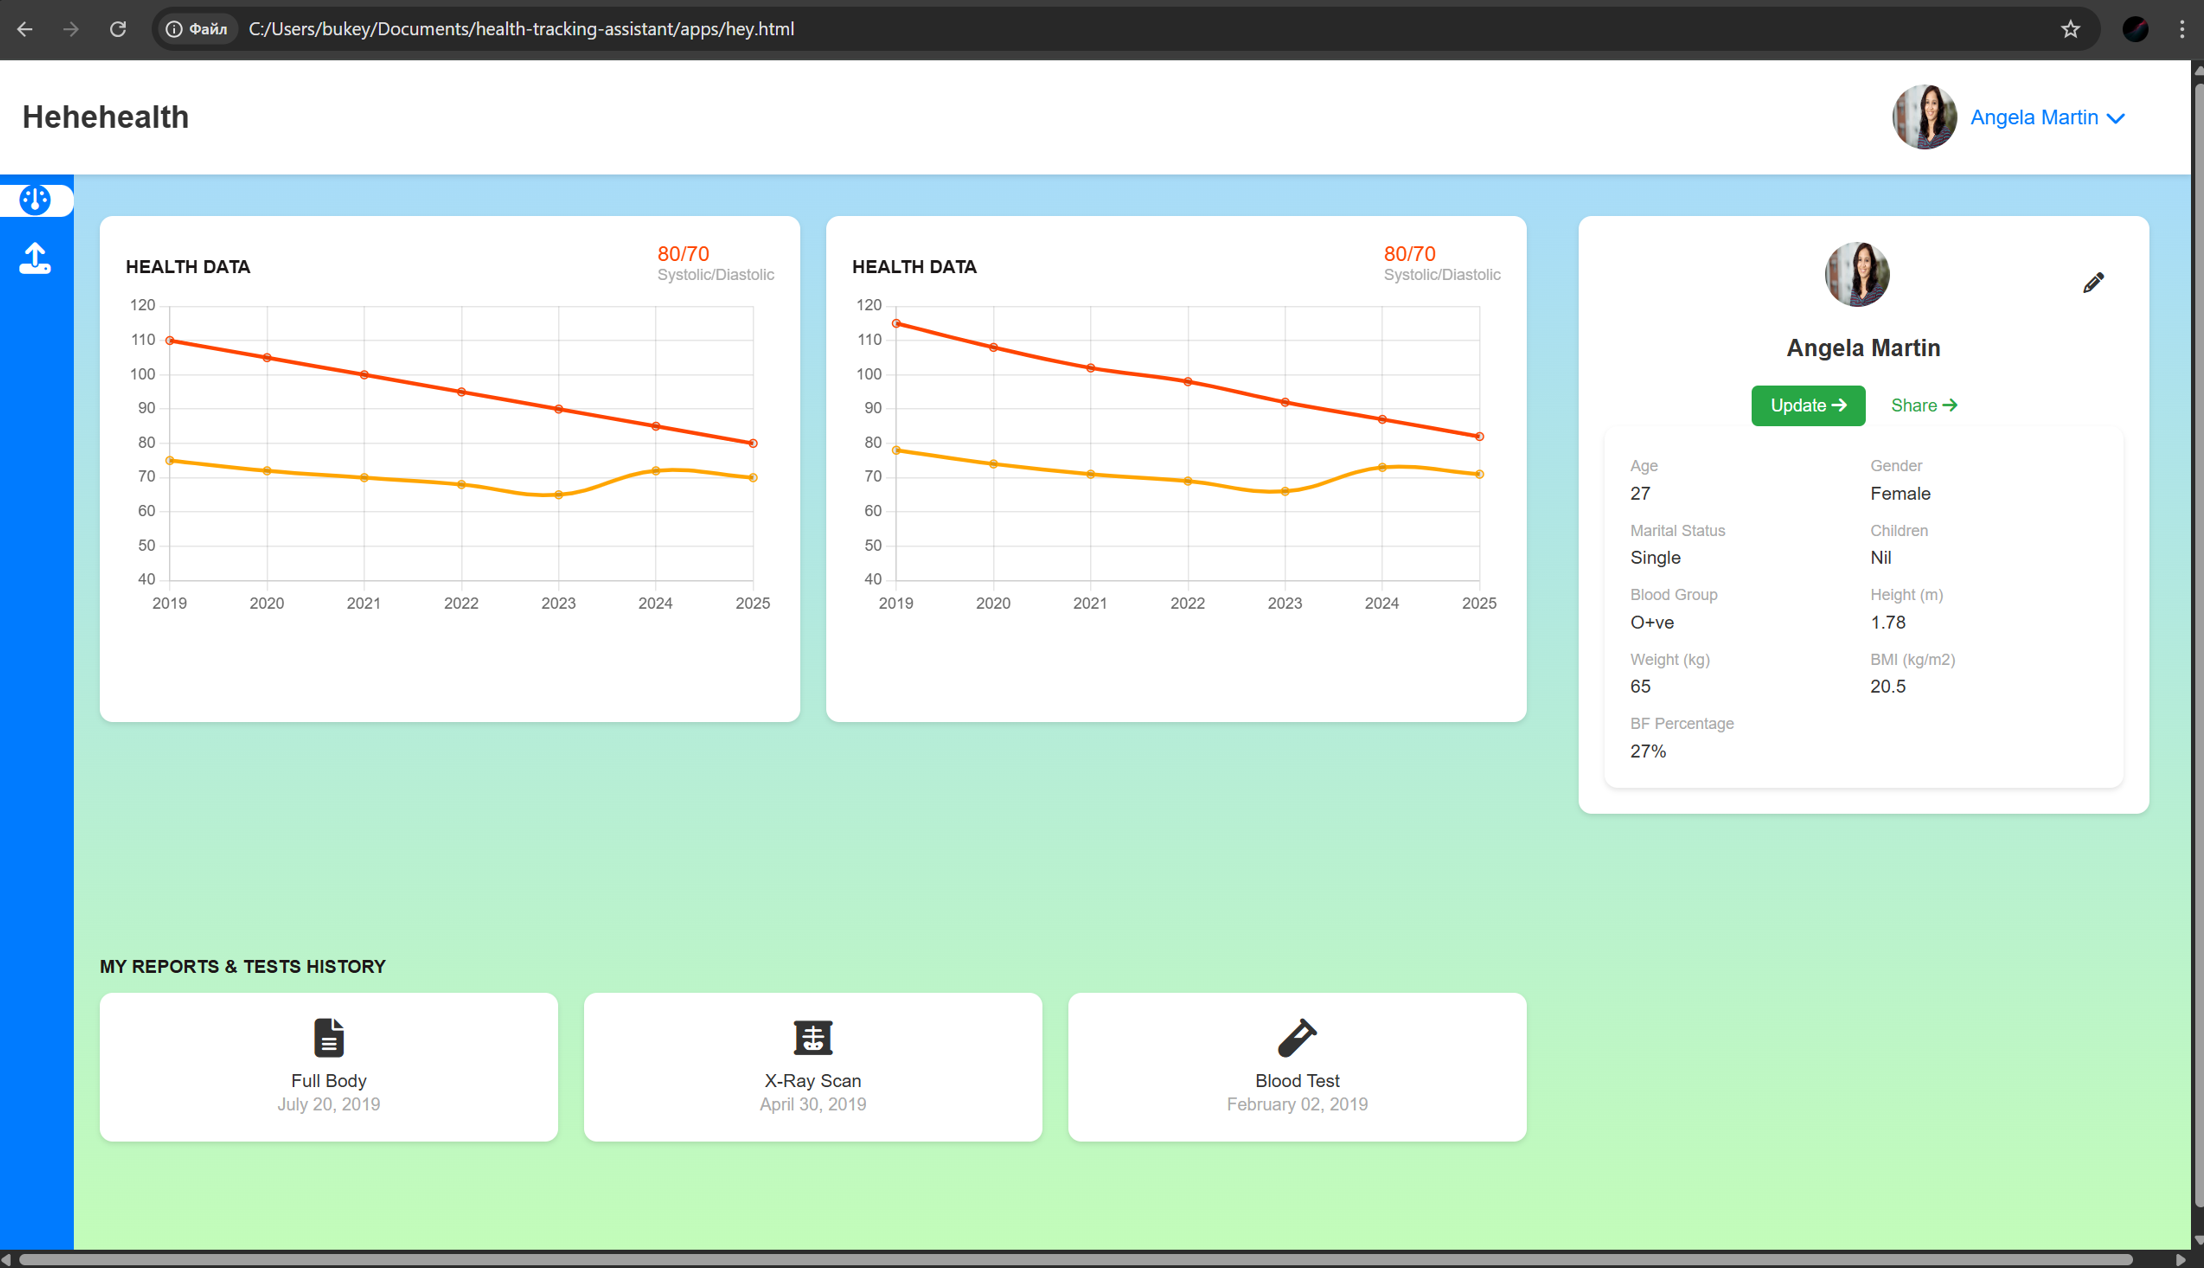Open the X-Ray Scan report icon
2204x1268 pixels.
pos(812,1037)
